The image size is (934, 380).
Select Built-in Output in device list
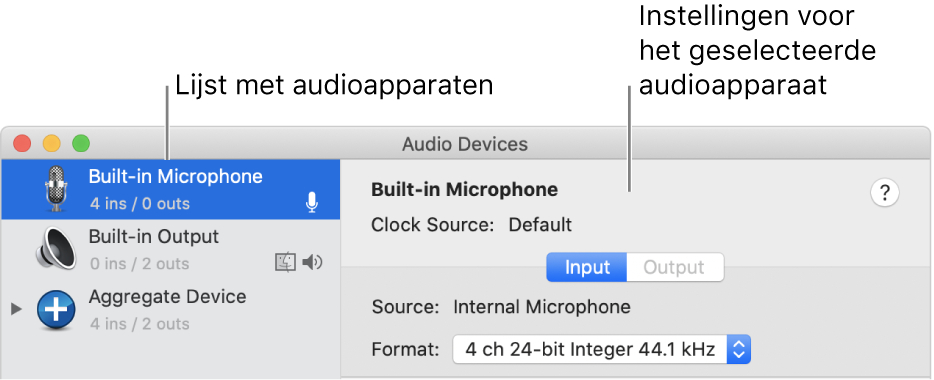171,250
